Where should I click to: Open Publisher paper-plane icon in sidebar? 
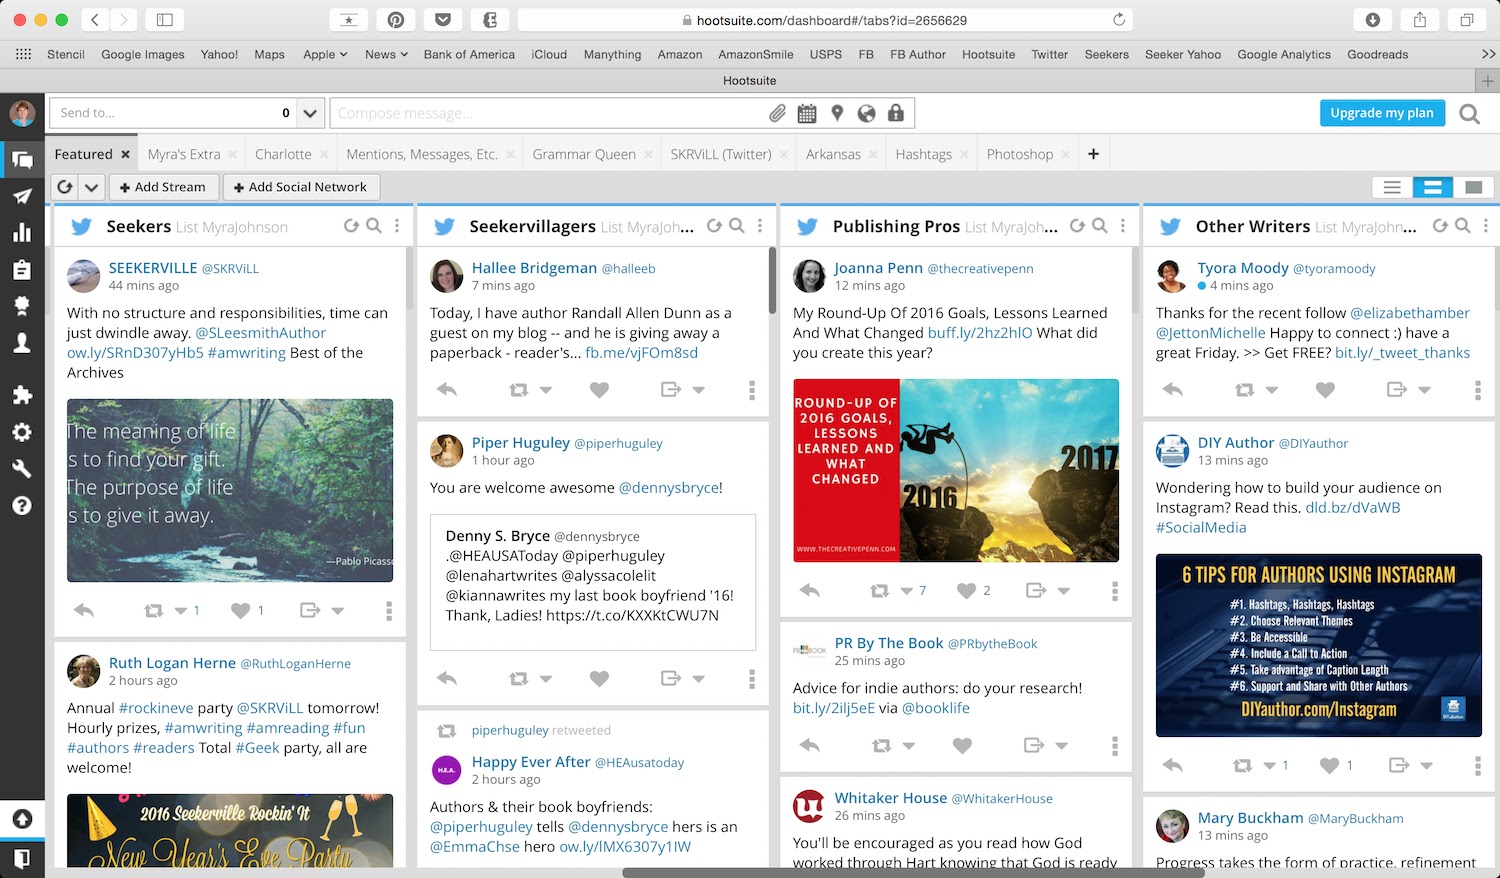tap(21, 196)
